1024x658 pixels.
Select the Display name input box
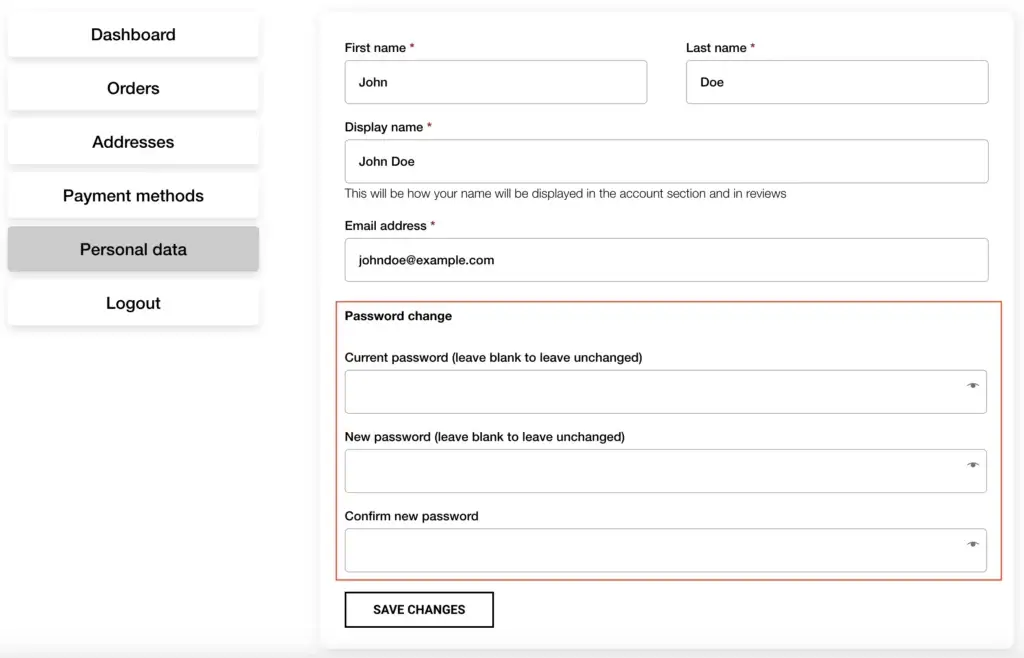coord(666,161)
